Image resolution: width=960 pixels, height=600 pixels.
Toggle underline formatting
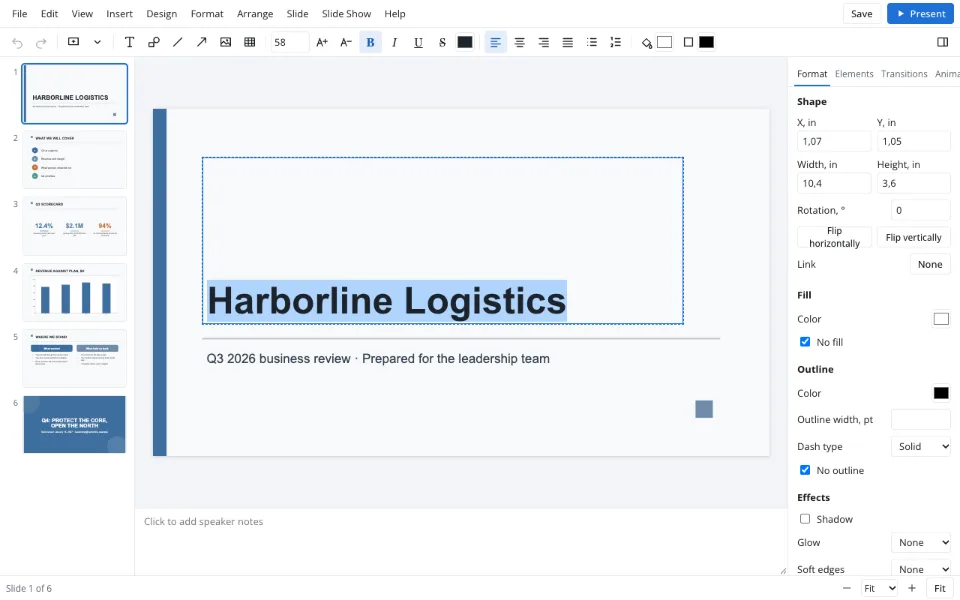click(418, 42)
